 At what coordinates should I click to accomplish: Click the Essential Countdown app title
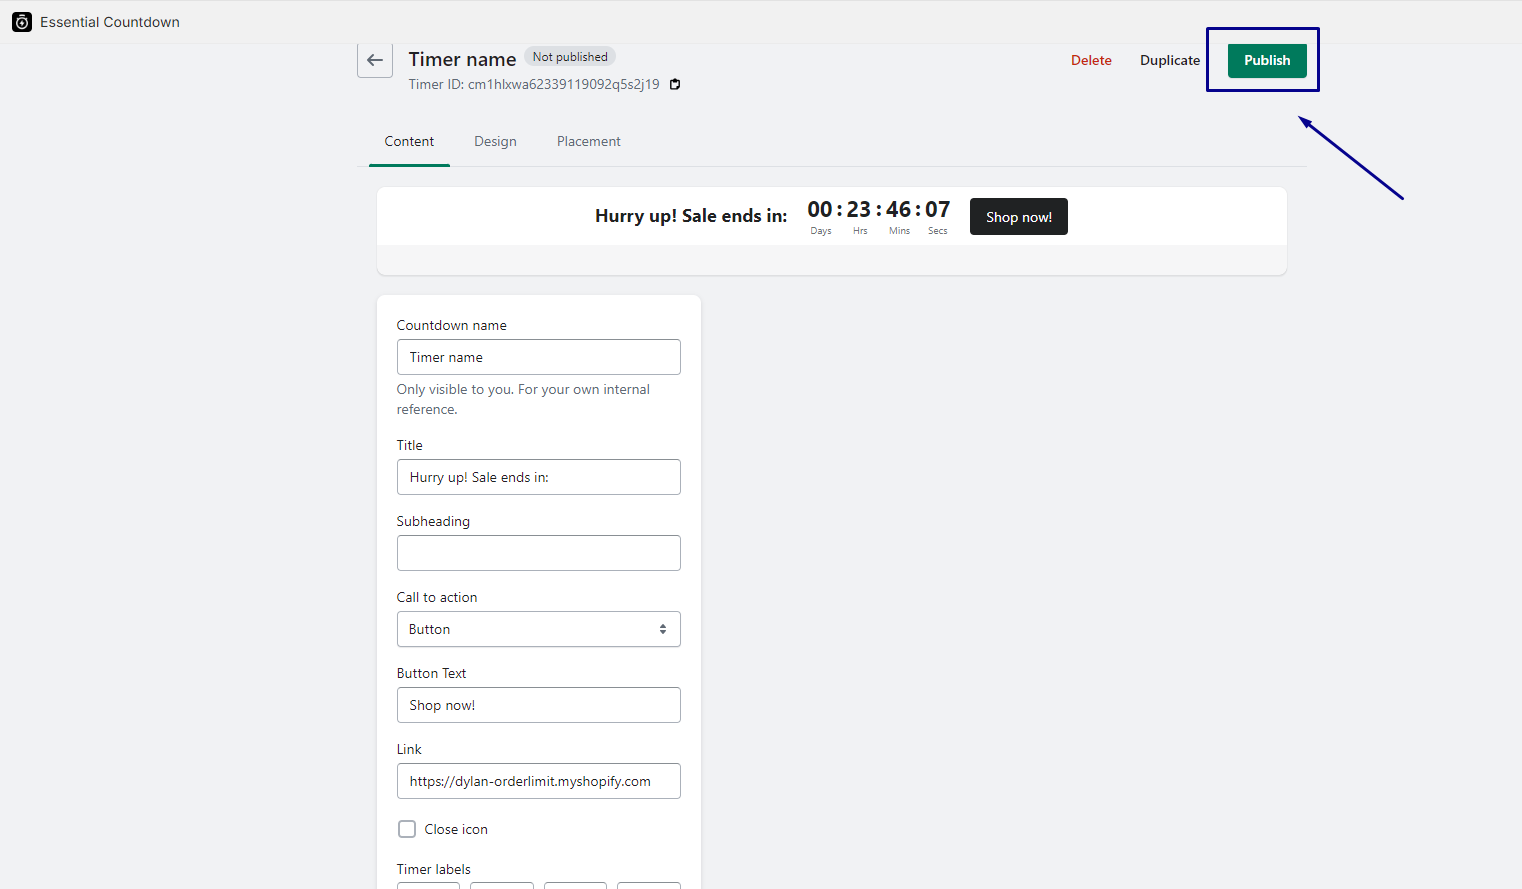(110, 22)
